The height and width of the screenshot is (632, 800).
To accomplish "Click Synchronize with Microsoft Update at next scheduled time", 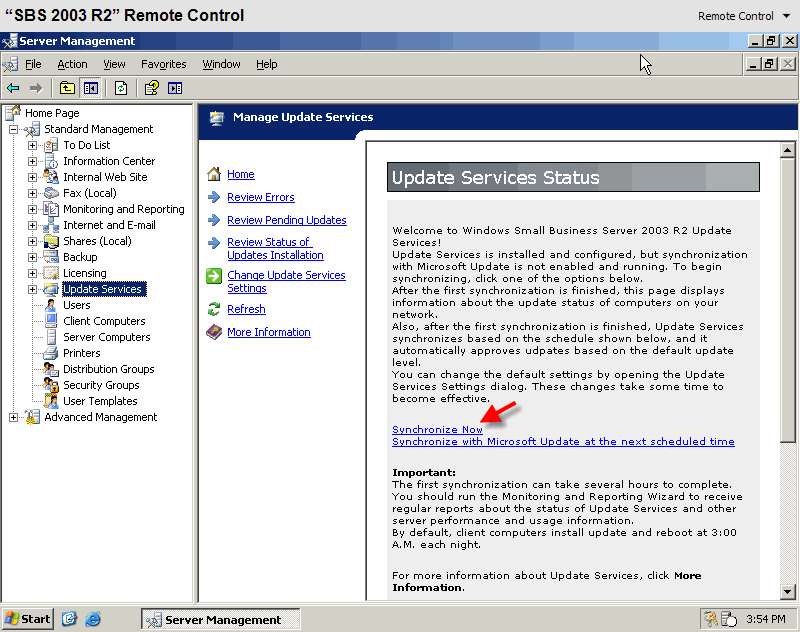I will click(x=563, y=442).
